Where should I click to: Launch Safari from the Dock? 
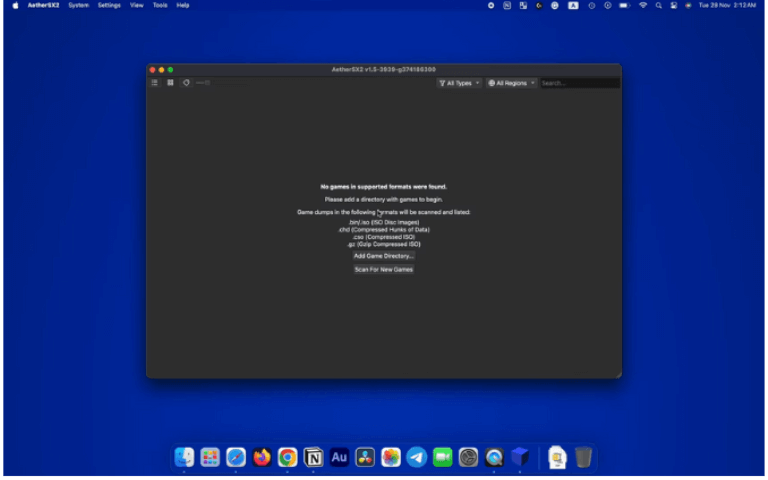[236, 457]
